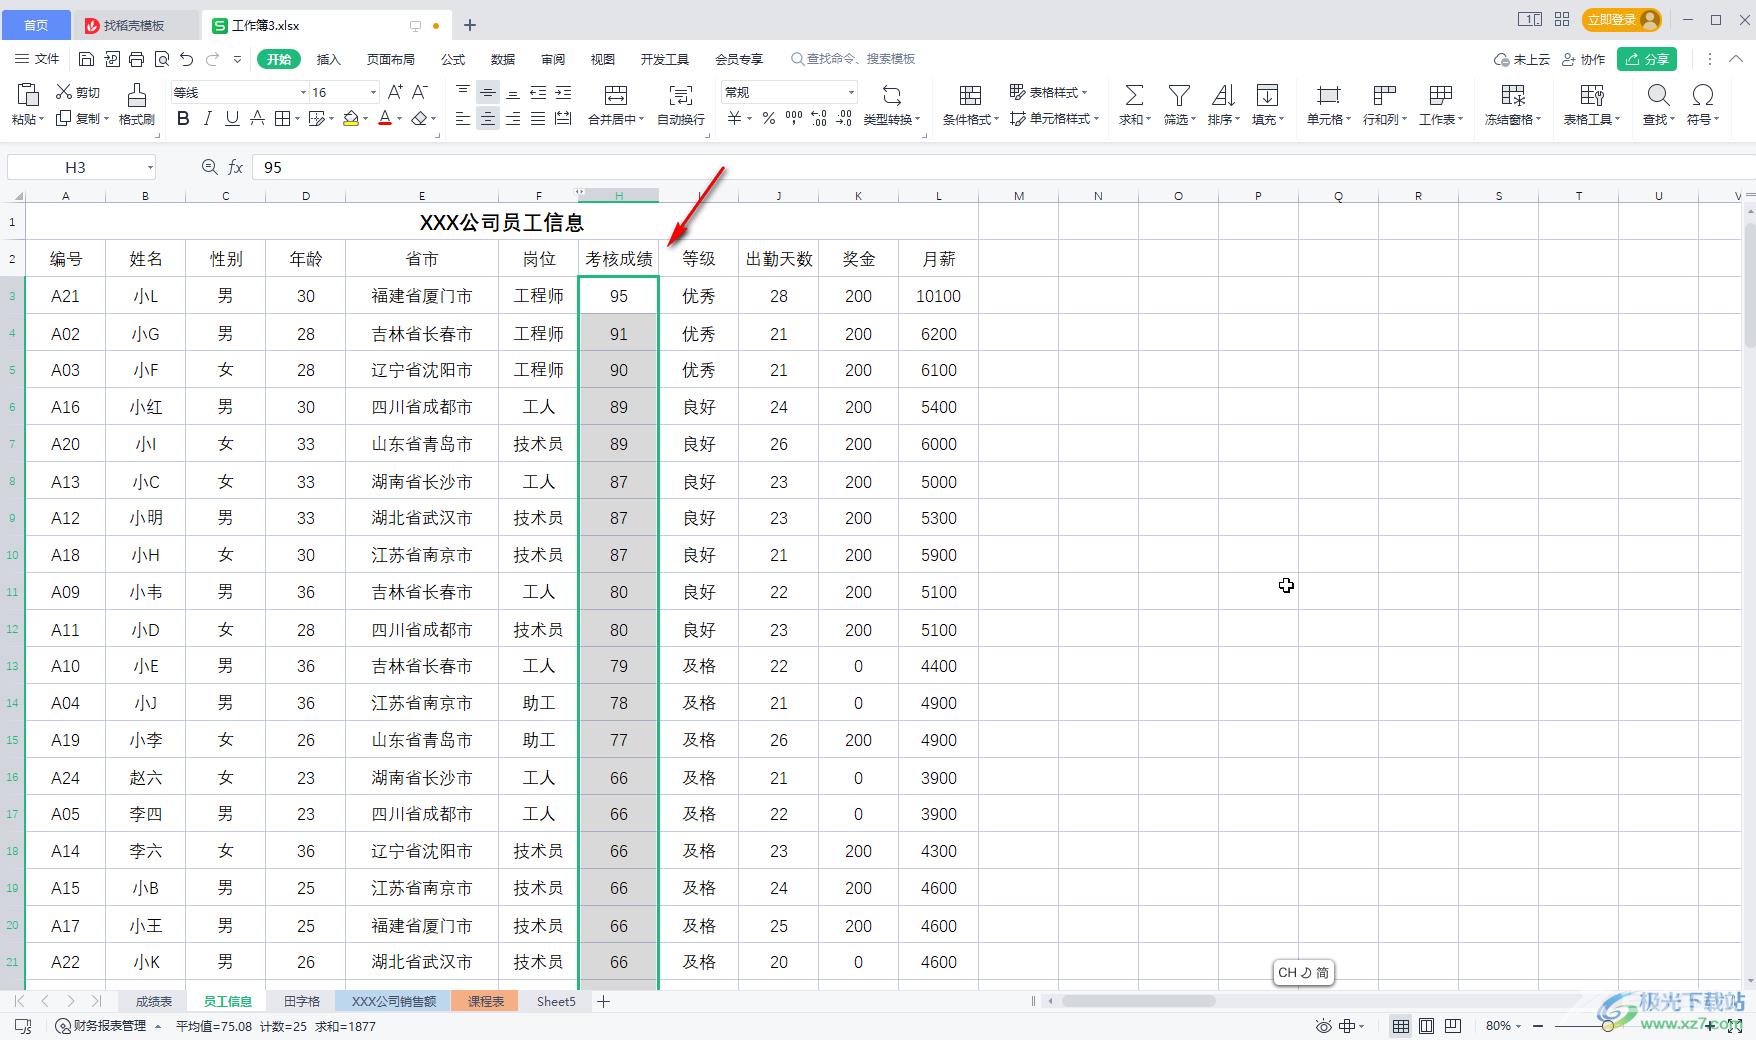Undo the last action
The width and height of the screenshot is (1756, 1040).
click(x=186, y=59)
